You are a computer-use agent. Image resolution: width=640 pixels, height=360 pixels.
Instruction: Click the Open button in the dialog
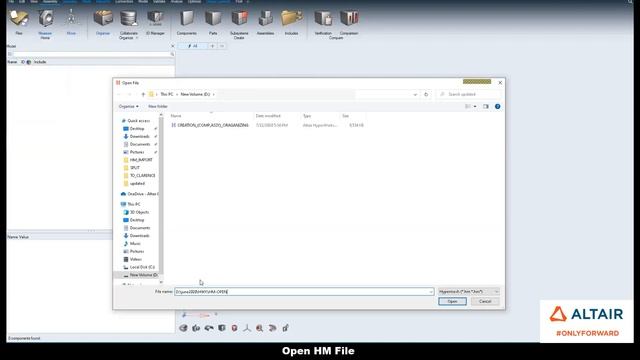pos(452,301)
